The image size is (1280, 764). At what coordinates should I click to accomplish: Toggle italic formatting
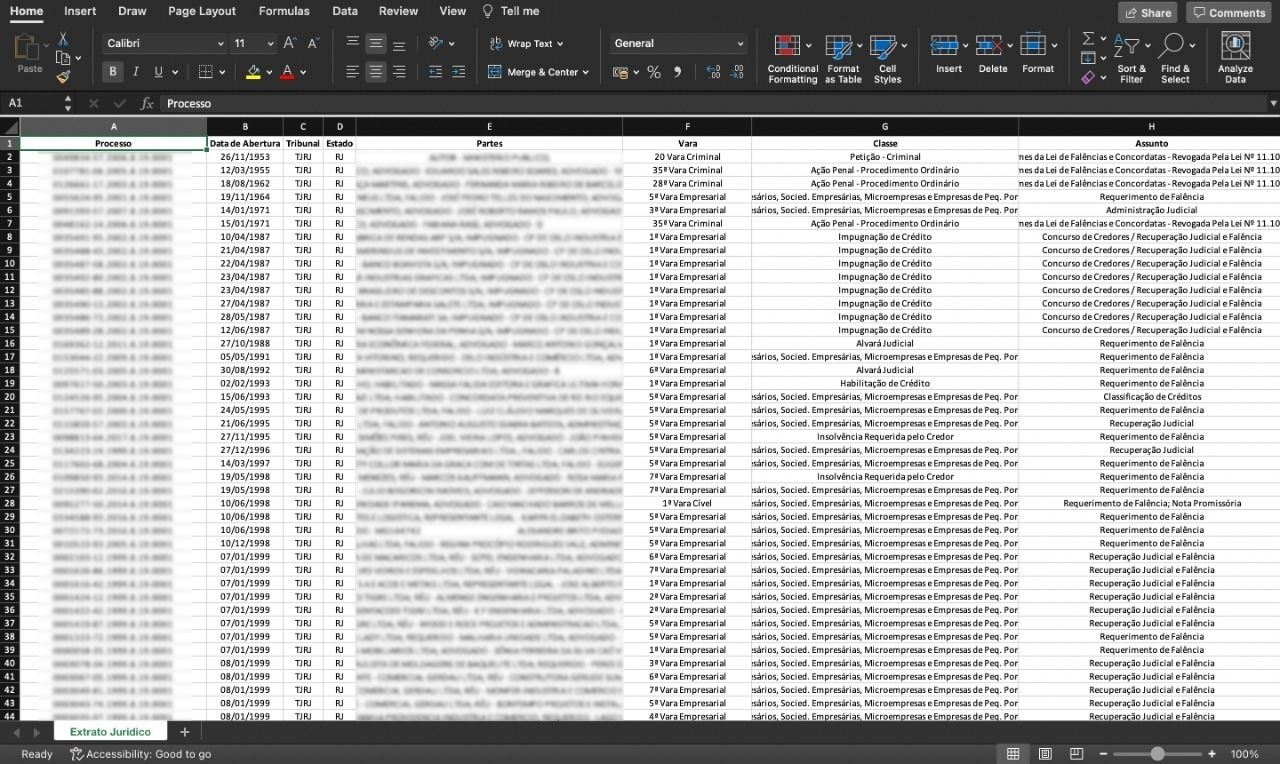coord(134,72)
